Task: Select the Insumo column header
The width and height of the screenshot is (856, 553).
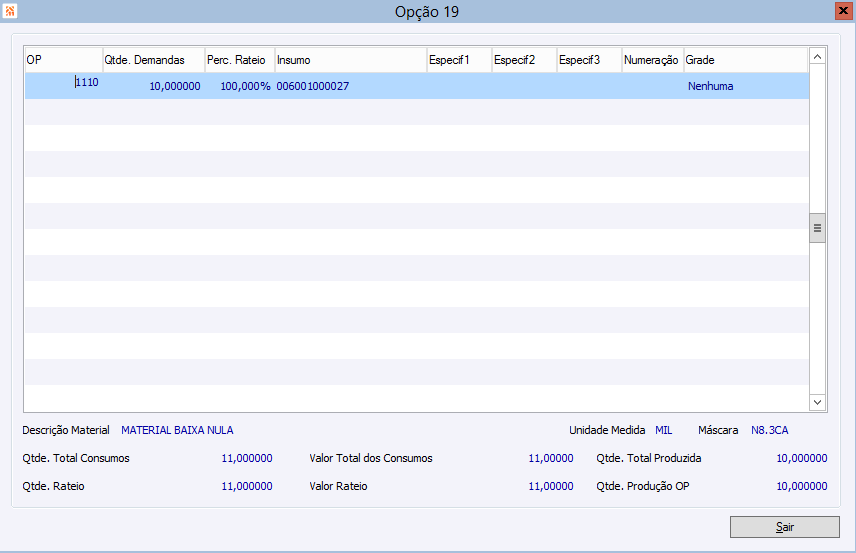Action: click(351, 60)
